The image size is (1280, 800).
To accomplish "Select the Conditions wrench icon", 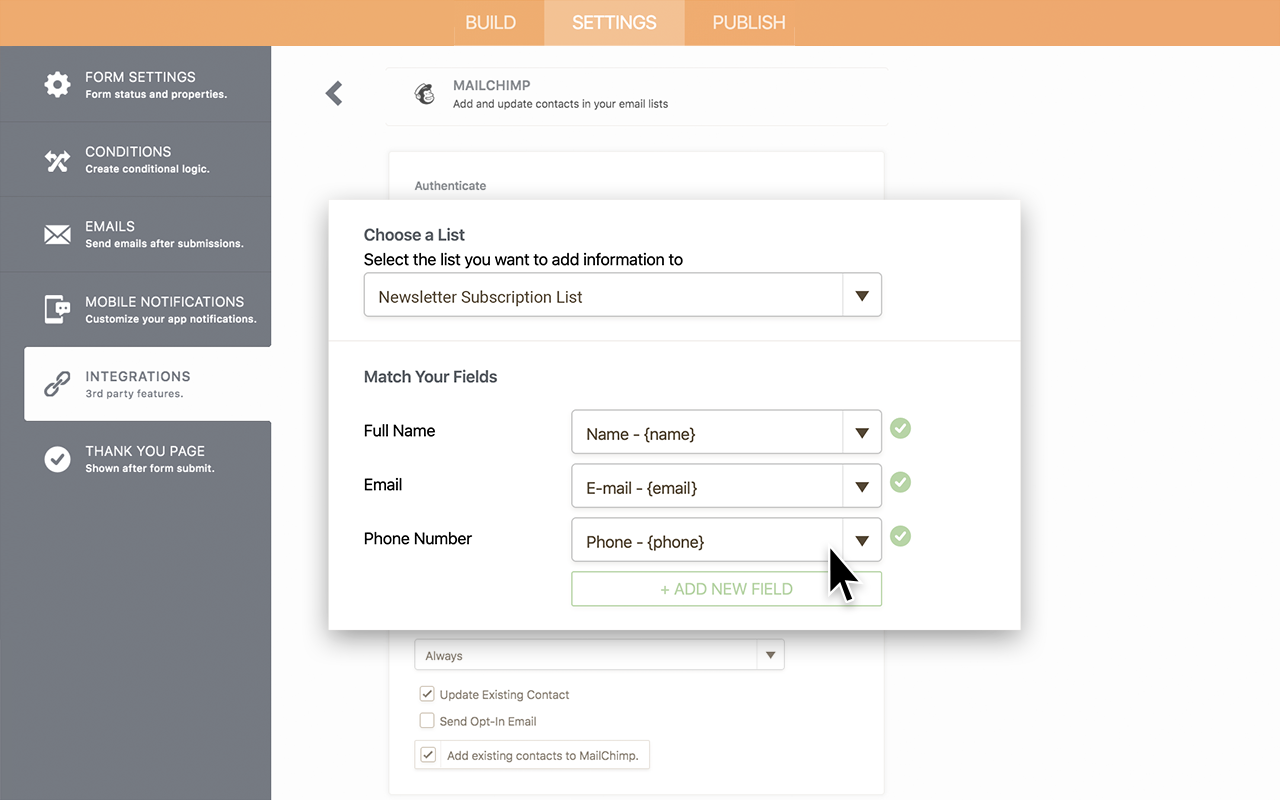I will [x=57, y=159].
